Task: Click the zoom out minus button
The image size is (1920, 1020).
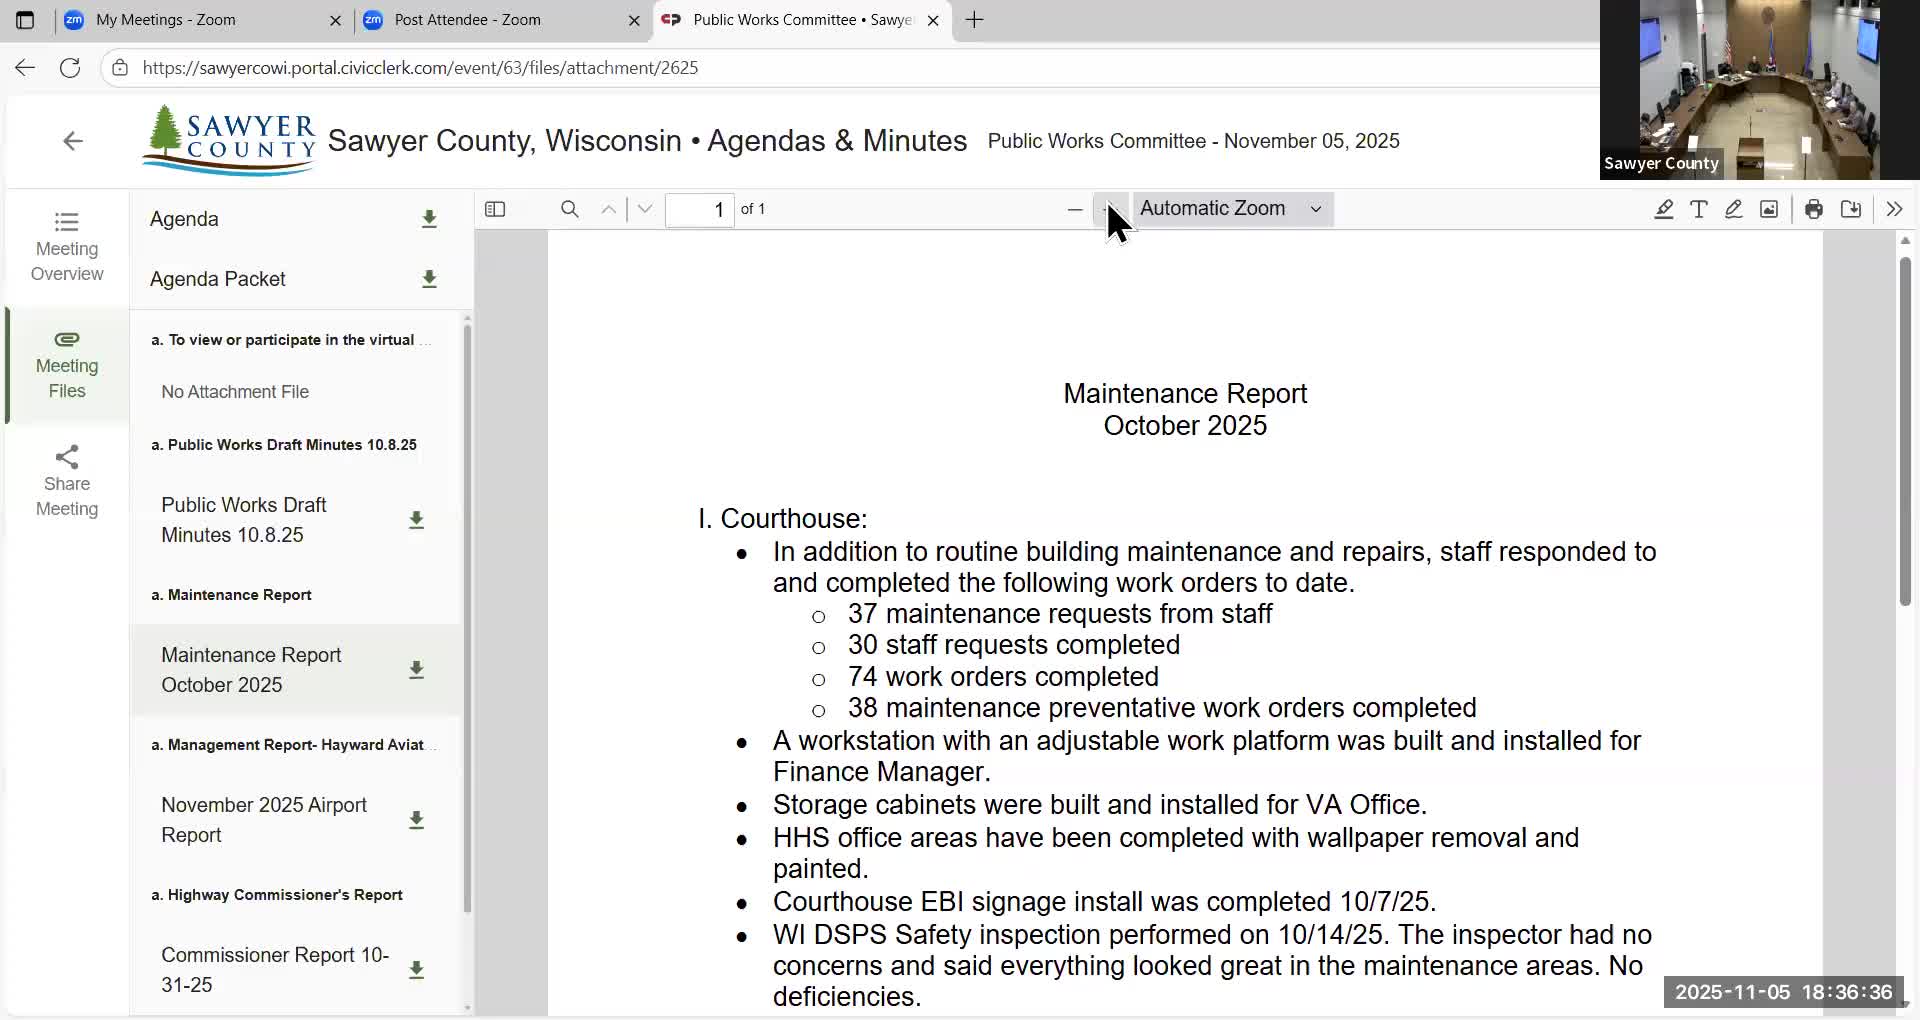Action: pyautogui.click(x=1075, y=209)
